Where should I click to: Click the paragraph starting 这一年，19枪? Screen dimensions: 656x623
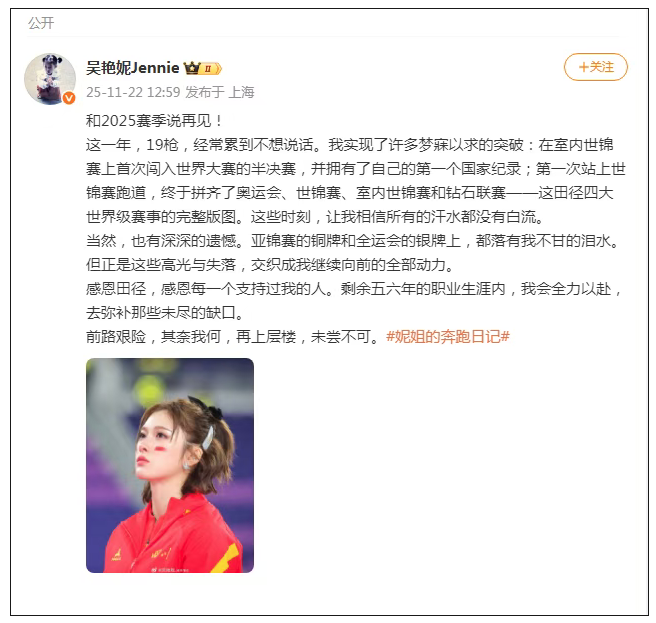356,181
